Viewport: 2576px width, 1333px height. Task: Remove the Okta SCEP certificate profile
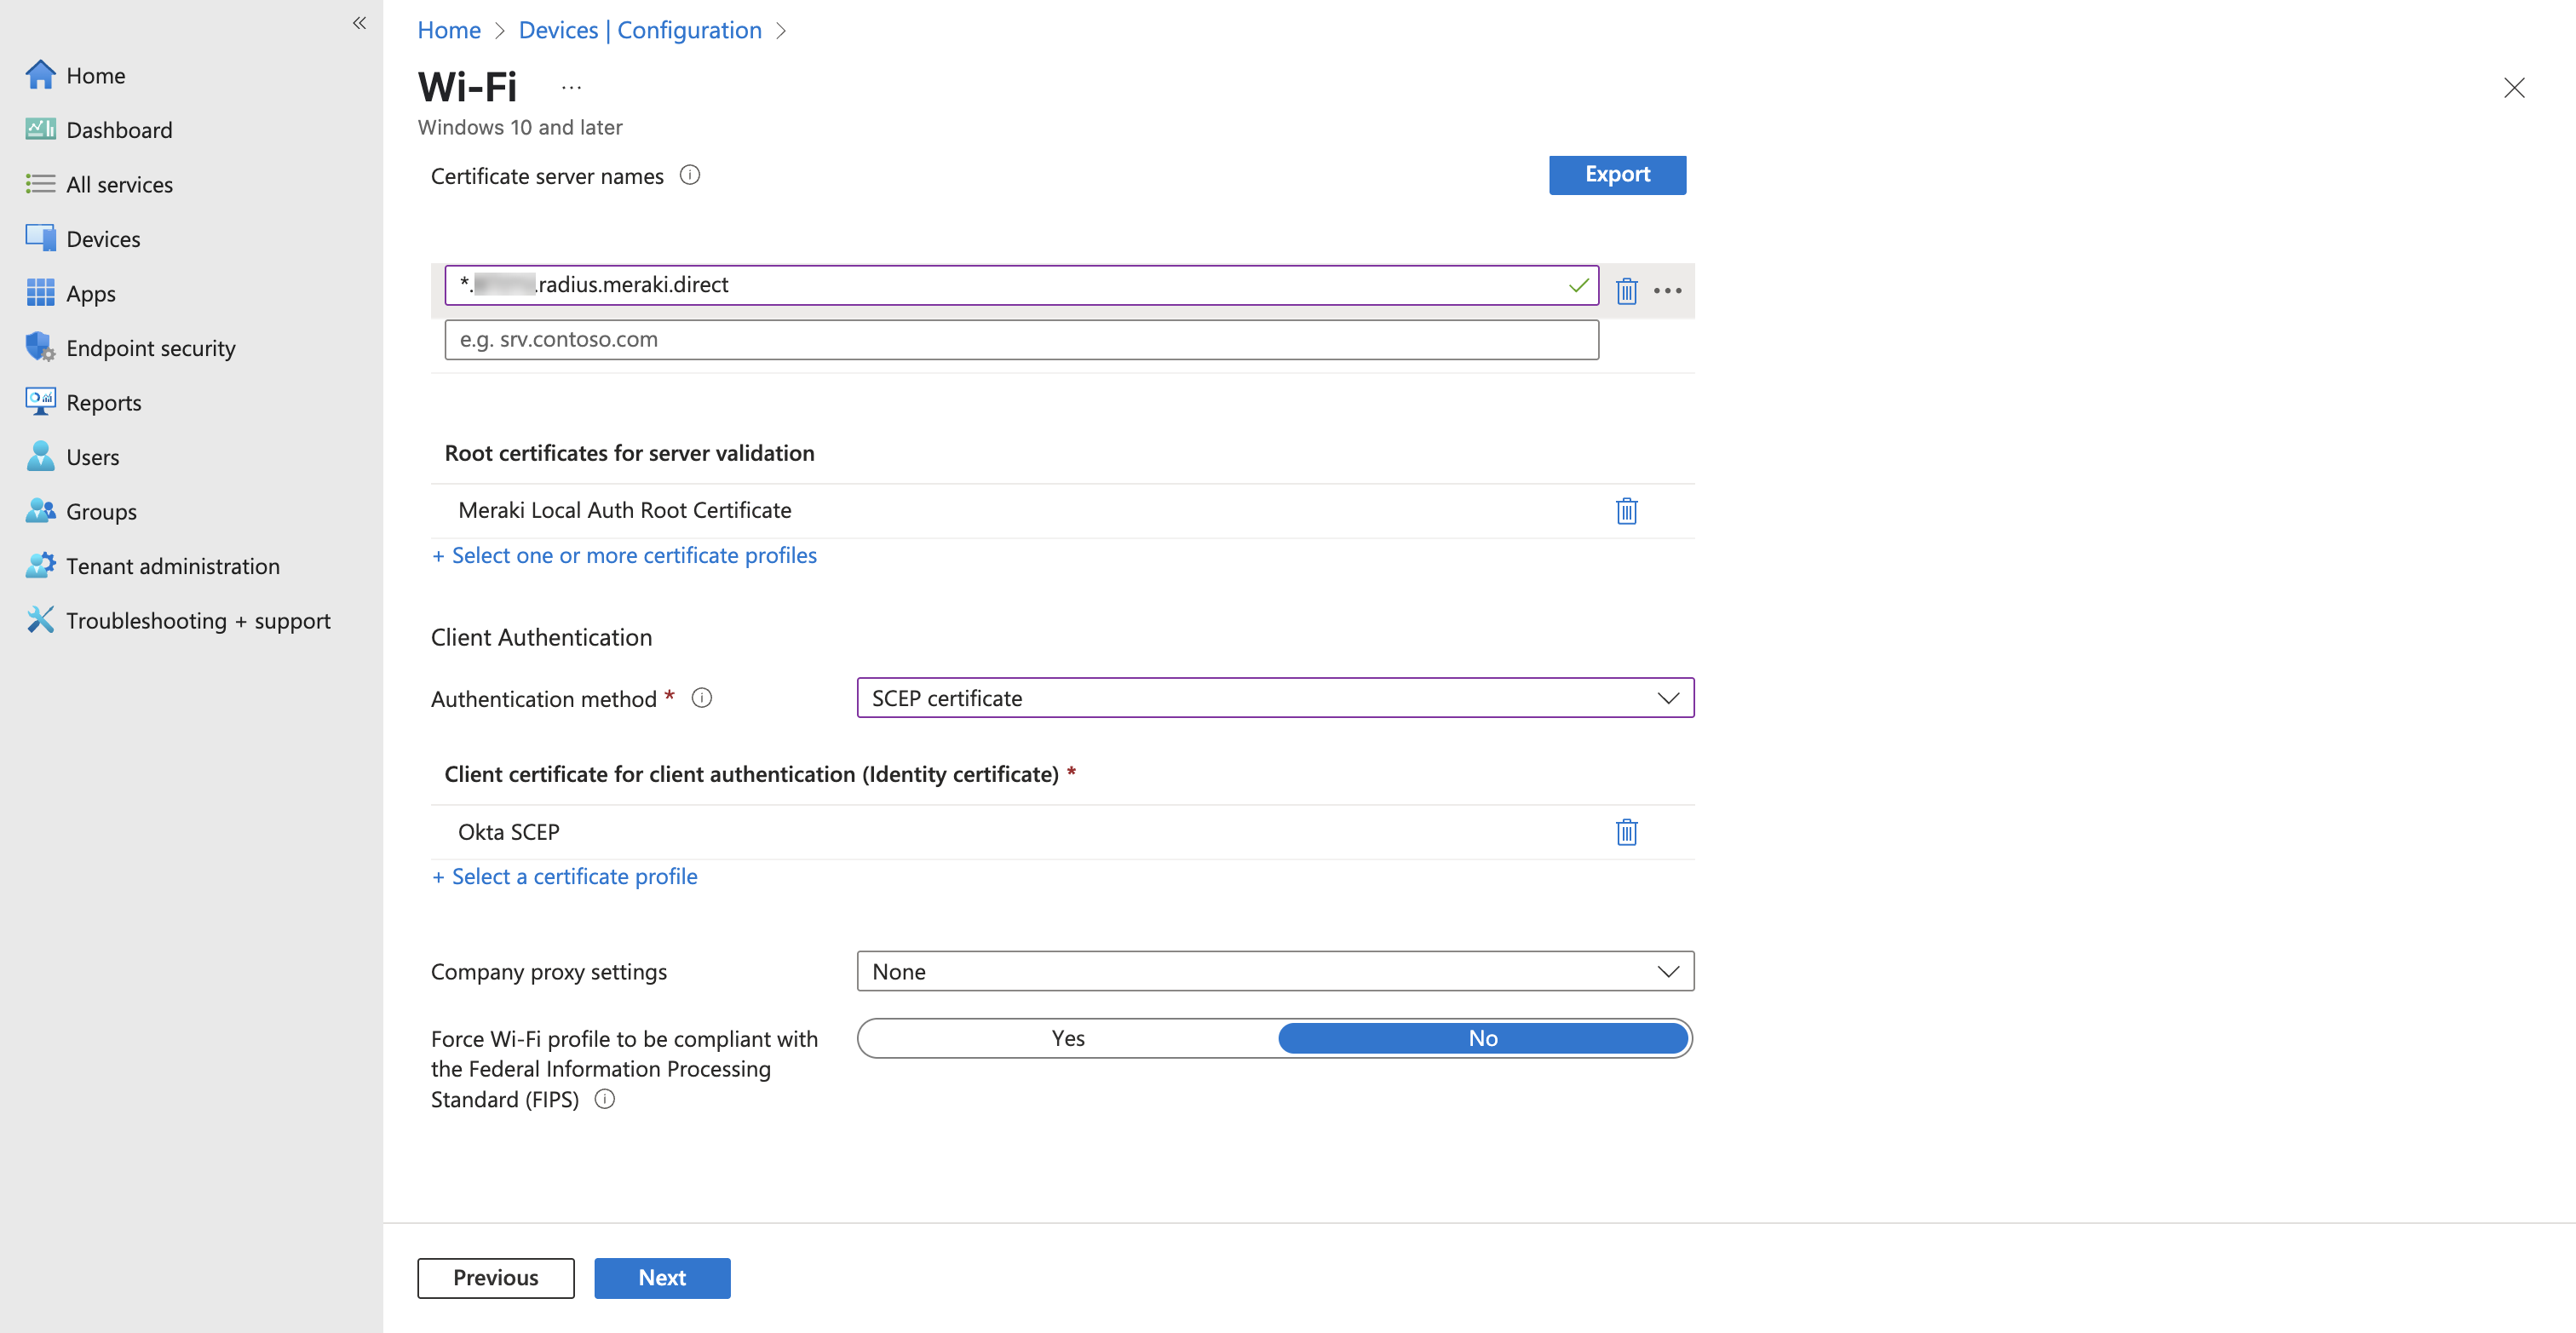coord(1627,832)
